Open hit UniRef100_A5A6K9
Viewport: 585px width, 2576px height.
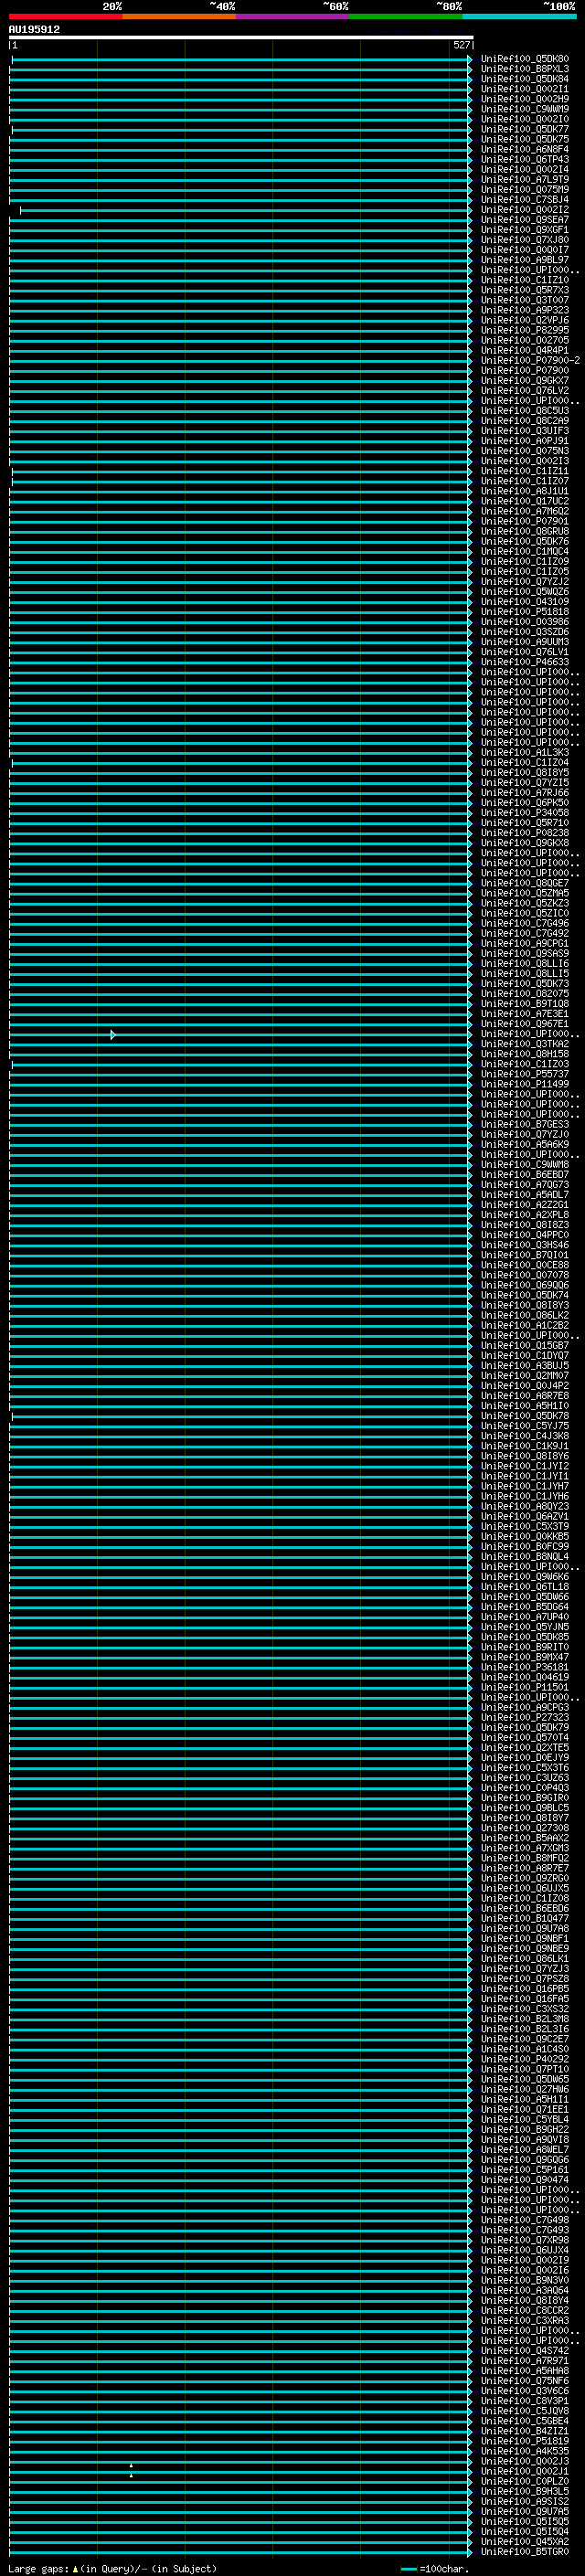click(524, 1144)
